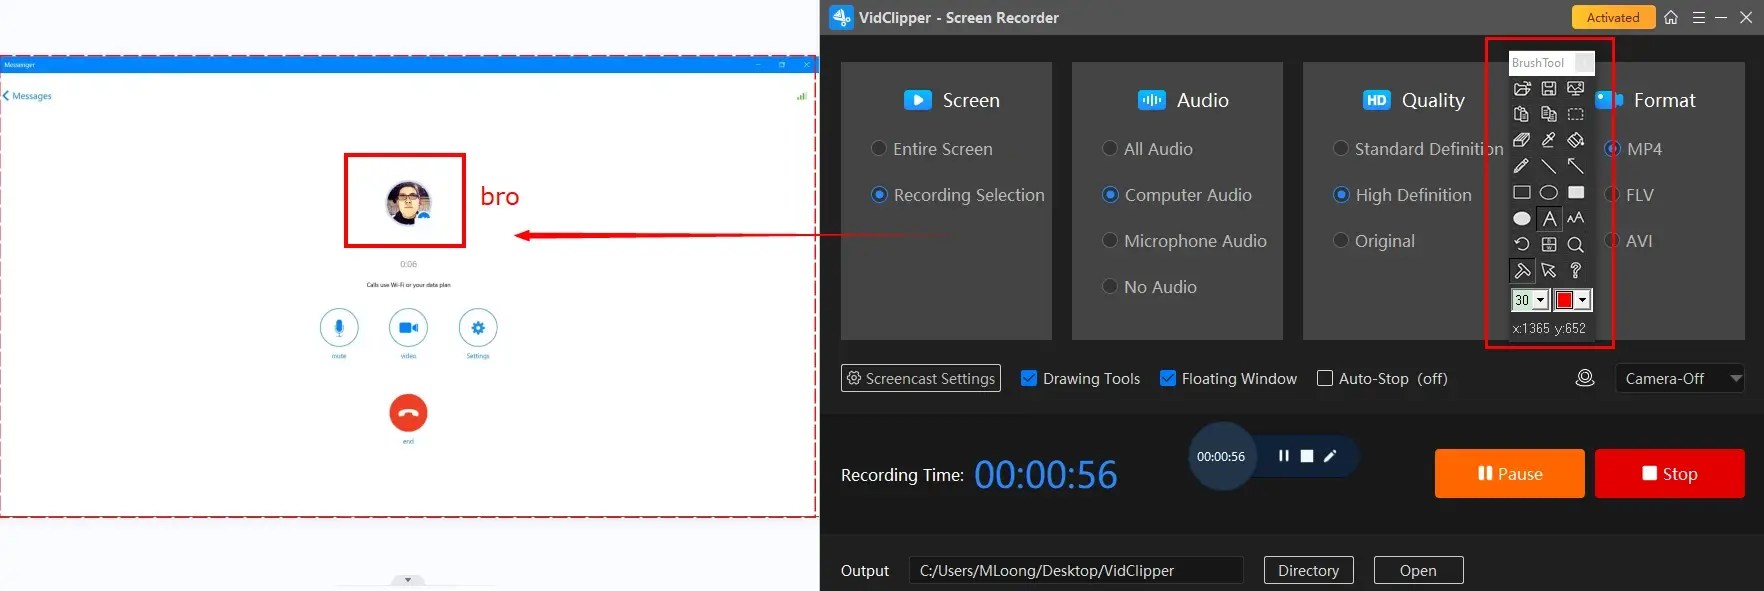This screenshot has width=1764, height=591.
Task: Uncheck the Floating Window checkbox
Action: tap(1168, 378)
